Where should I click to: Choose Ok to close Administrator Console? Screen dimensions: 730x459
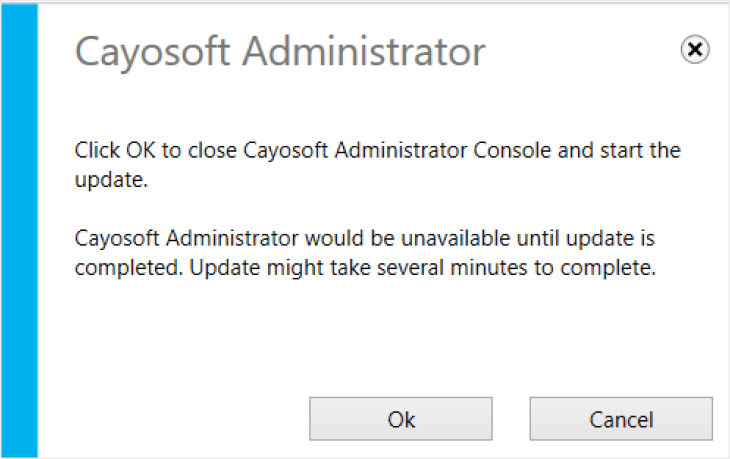[401, 418]
